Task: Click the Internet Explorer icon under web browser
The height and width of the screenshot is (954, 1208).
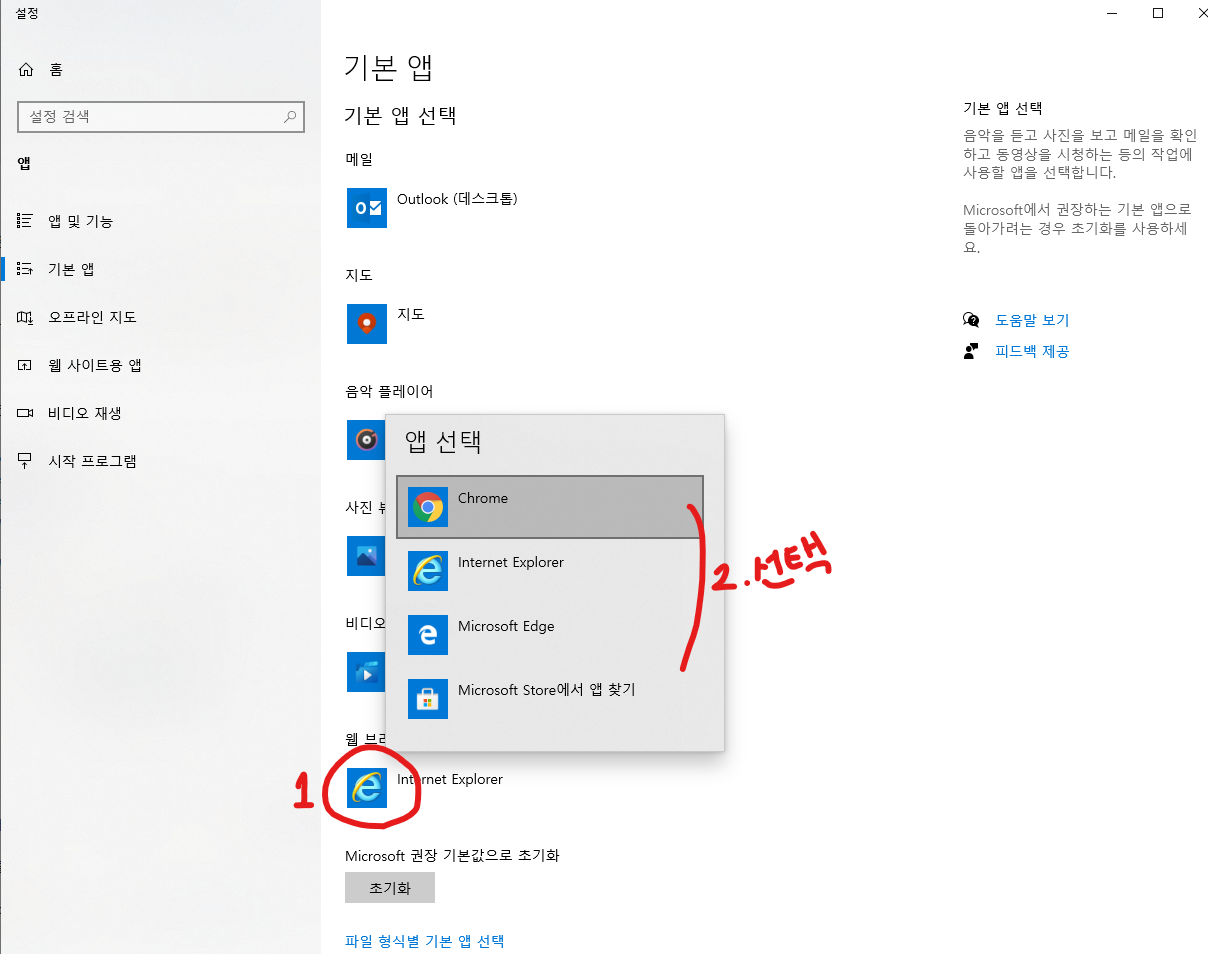Action: click(367, 787)
